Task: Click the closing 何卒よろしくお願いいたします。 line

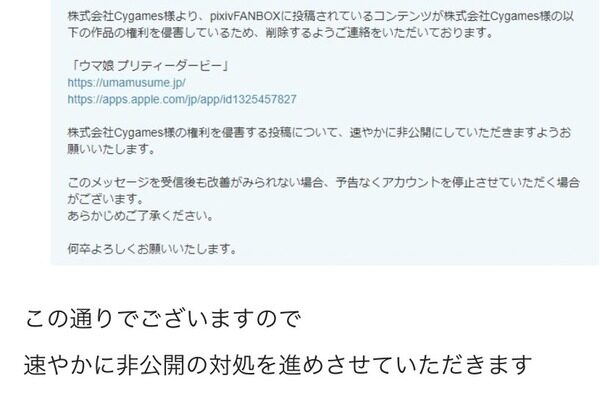Action: (x=152, y=249)
